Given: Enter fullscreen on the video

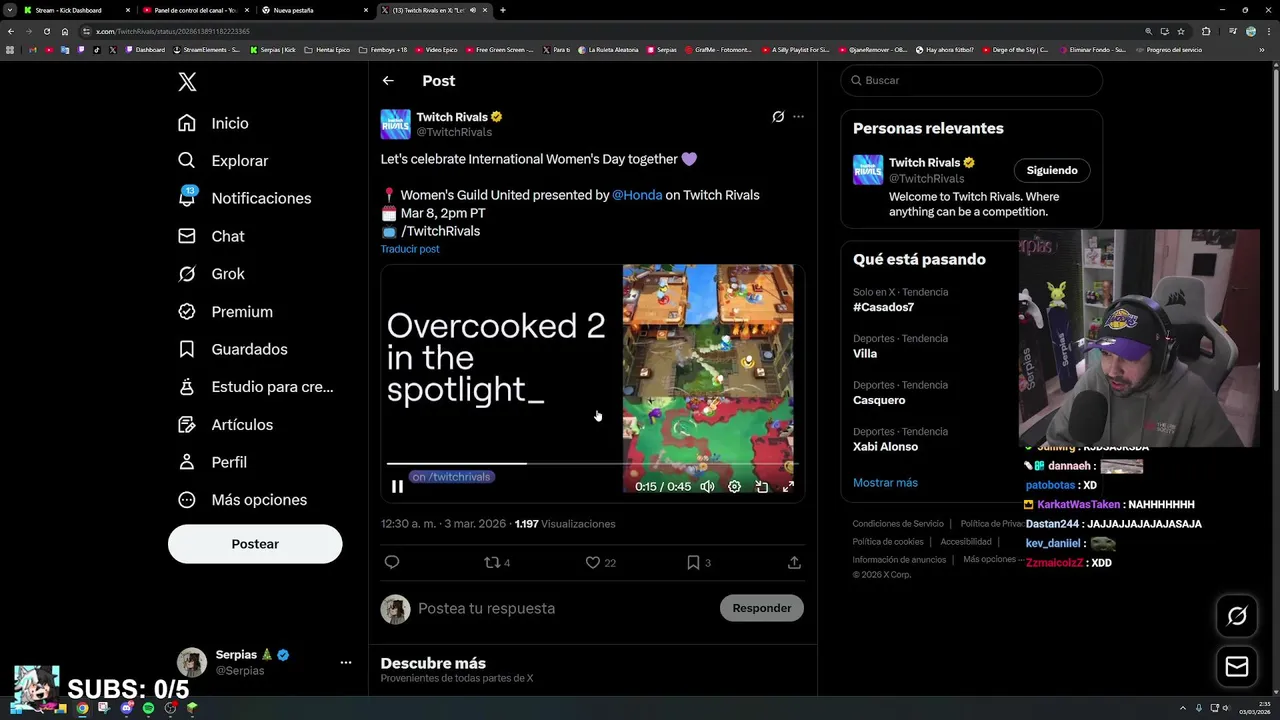Looking at the screenshot, I should point(788,487).
